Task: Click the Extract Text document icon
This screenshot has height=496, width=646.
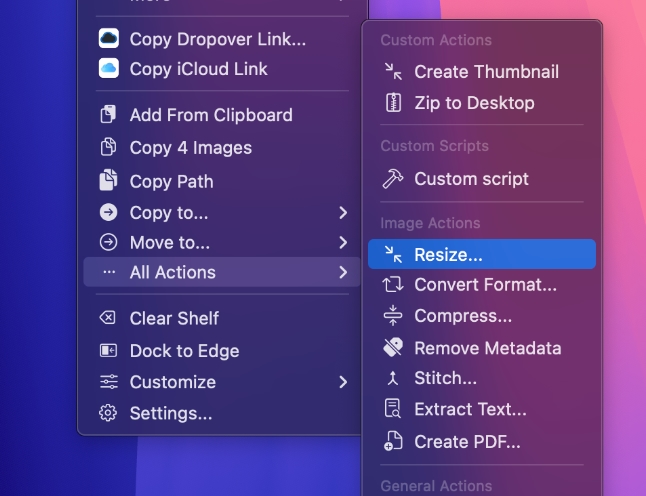Action: (393, 409)
